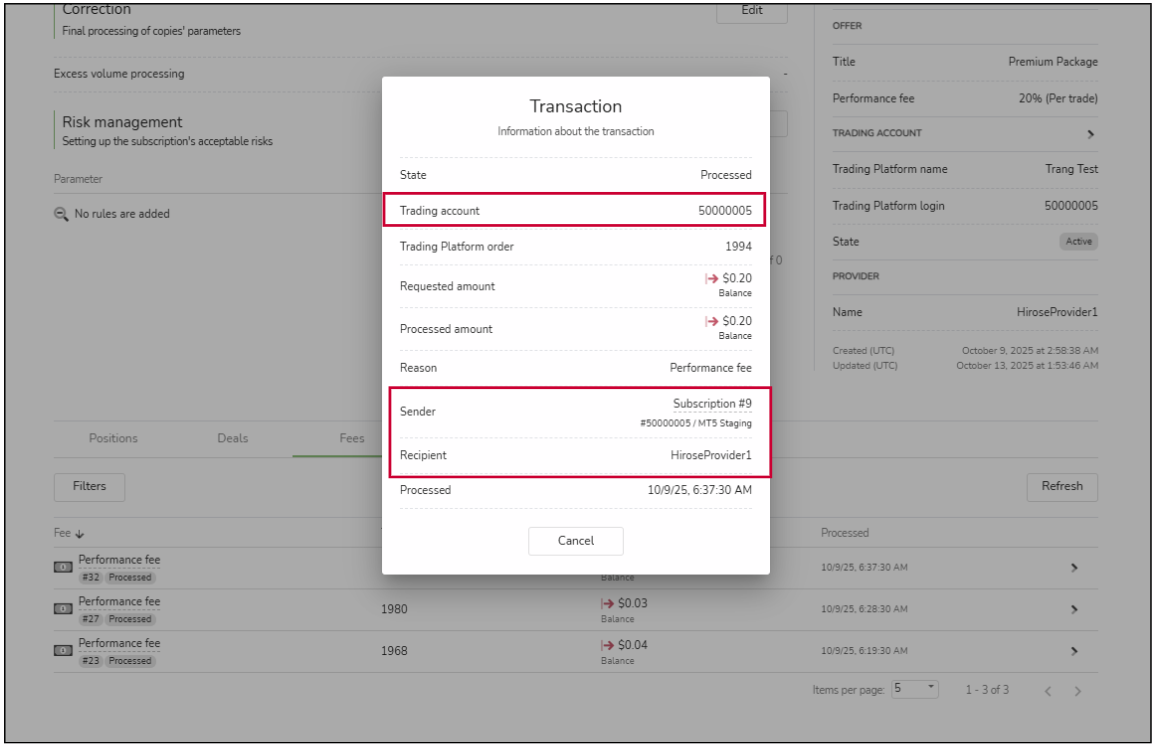
Task: Open the Items per page dropdown
Action: coord(915,690)
